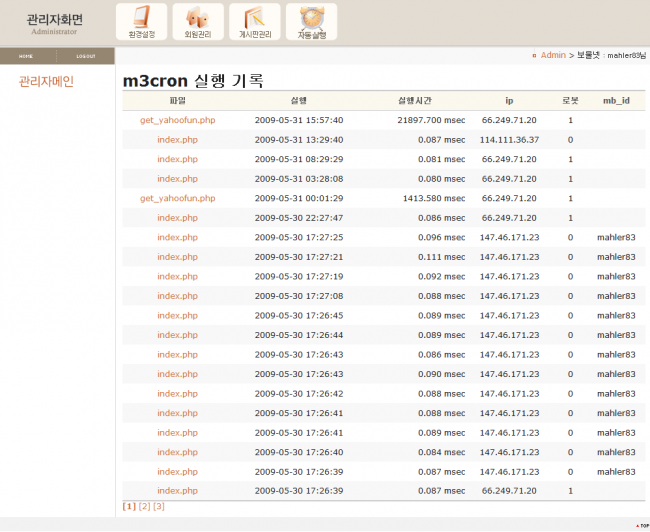Click the 관리자화면 Administrator logo
Image resolution: width=650 pixels, height=532 pixels.
pyautogui.click(x=55, y=22)
